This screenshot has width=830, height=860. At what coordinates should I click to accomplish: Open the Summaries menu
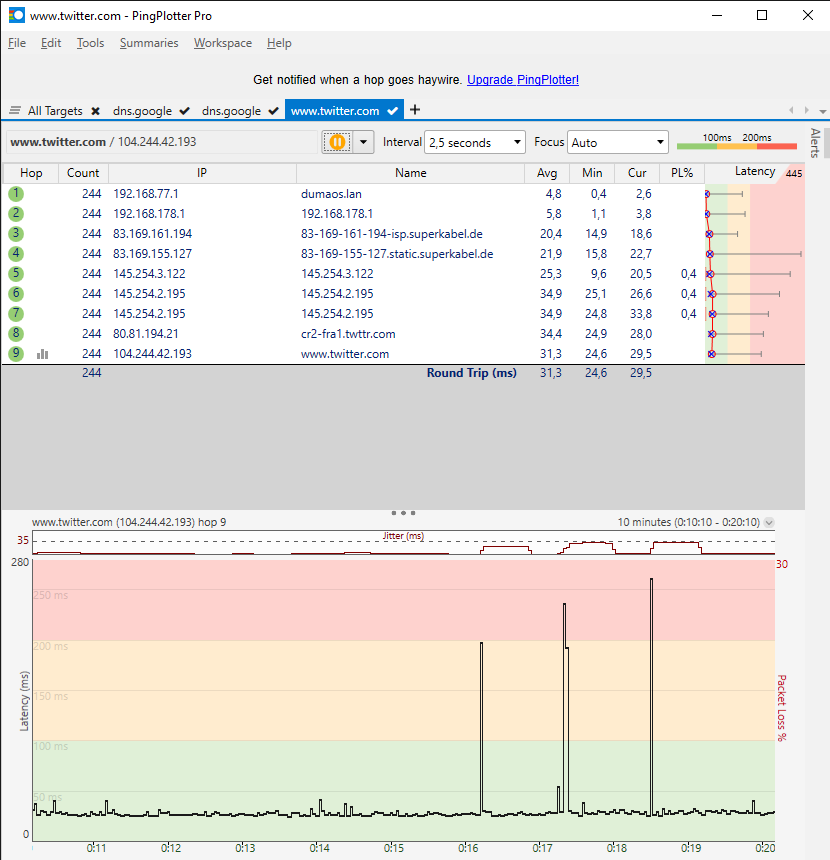point(149,43)
